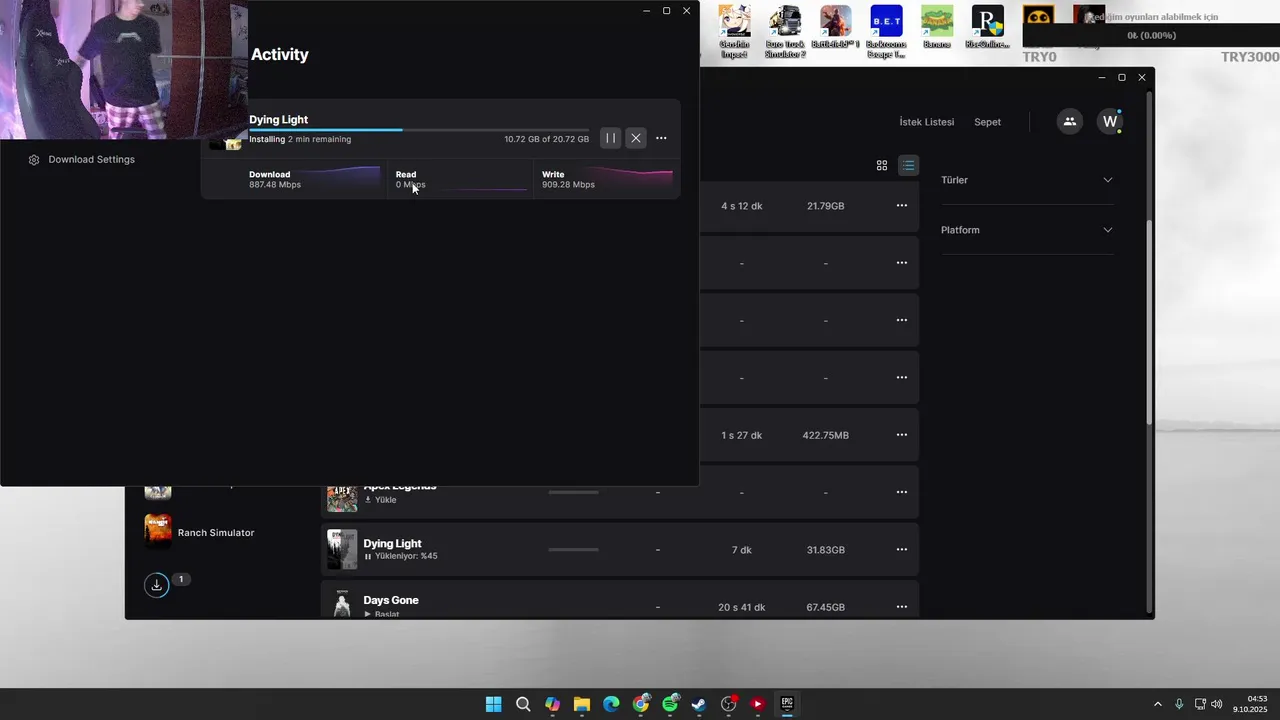Open Google Chrome from taskbar
This screenshot has height=720, width=1280.
[641, 704]
